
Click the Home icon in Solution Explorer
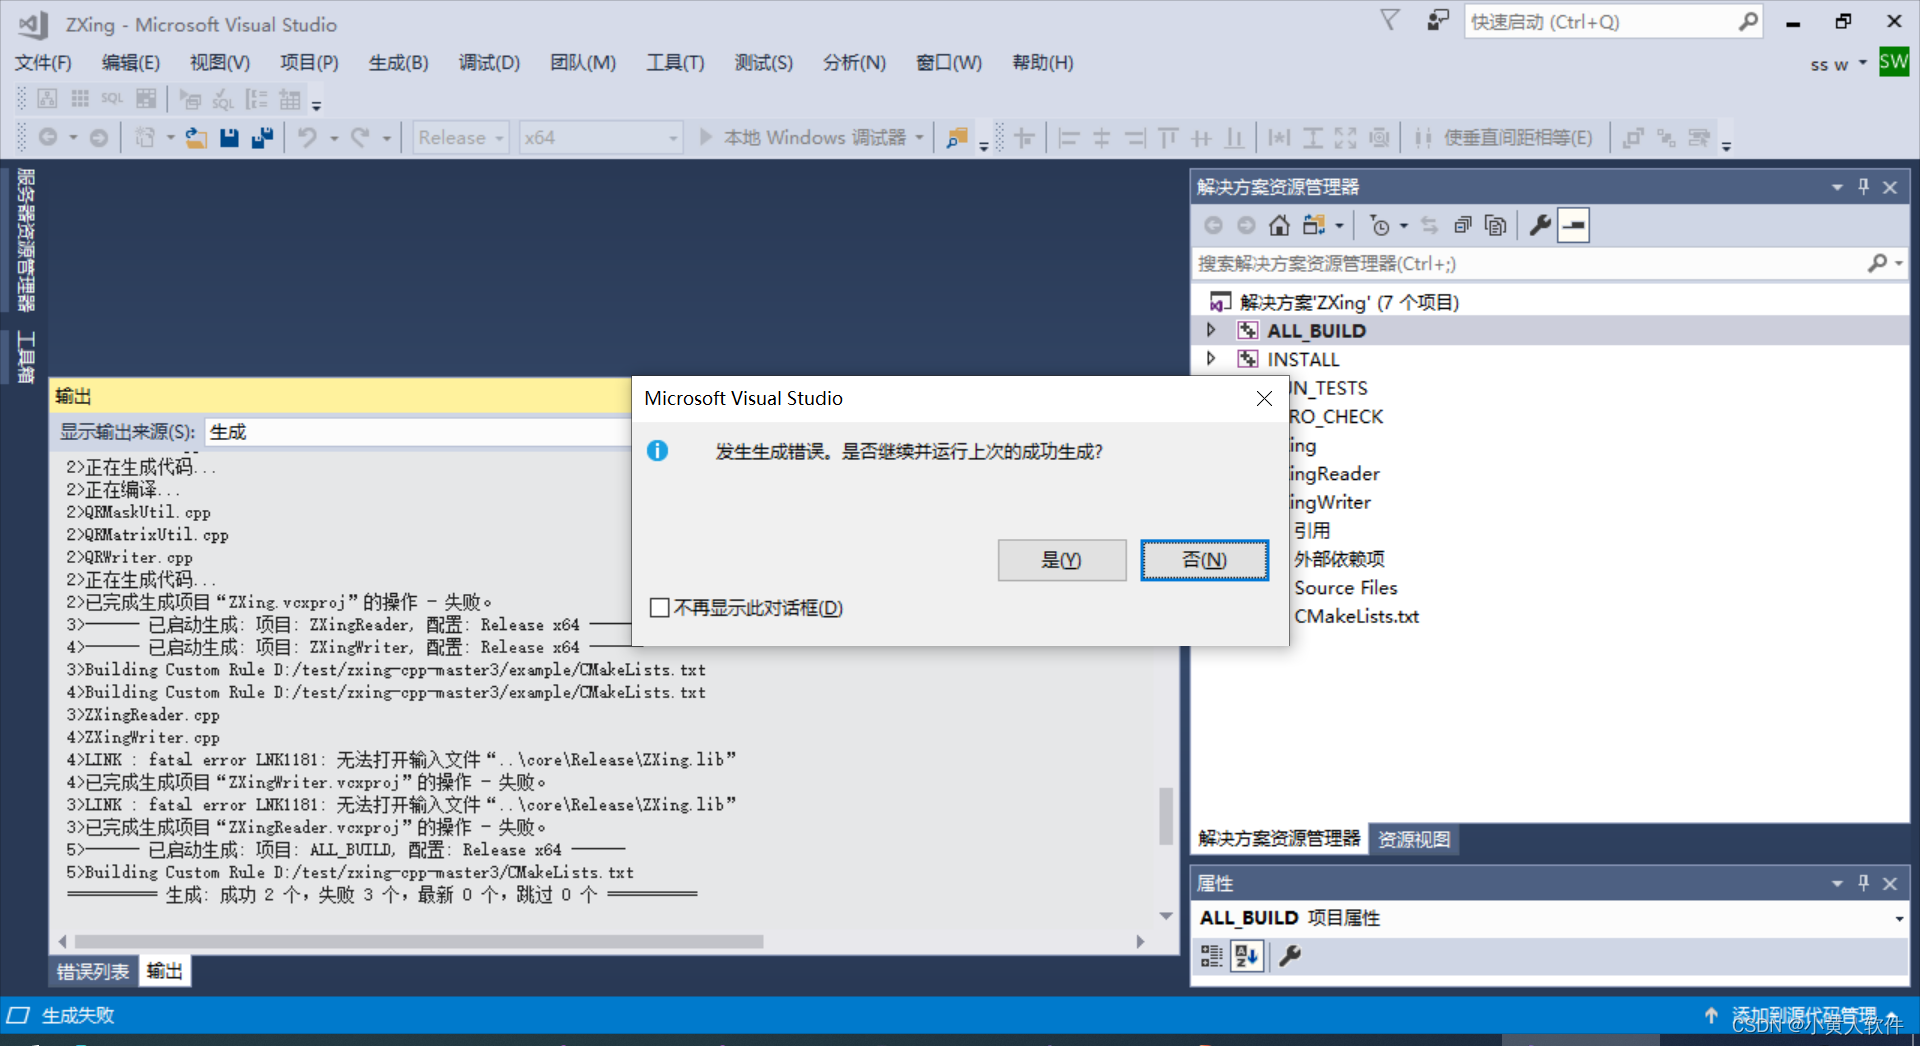click(1279, 226)
